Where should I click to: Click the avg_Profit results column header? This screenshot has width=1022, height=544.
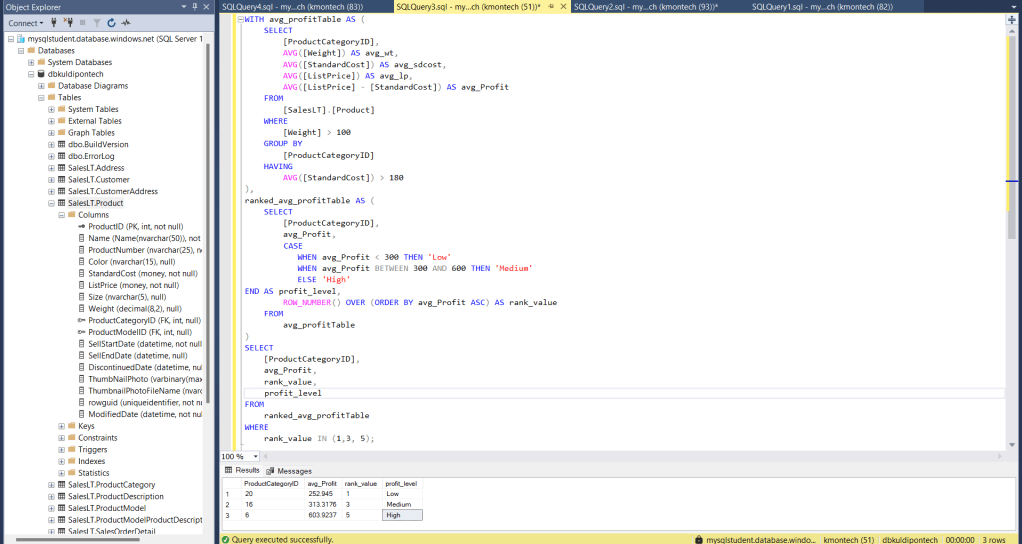click(x=322, y=484)
